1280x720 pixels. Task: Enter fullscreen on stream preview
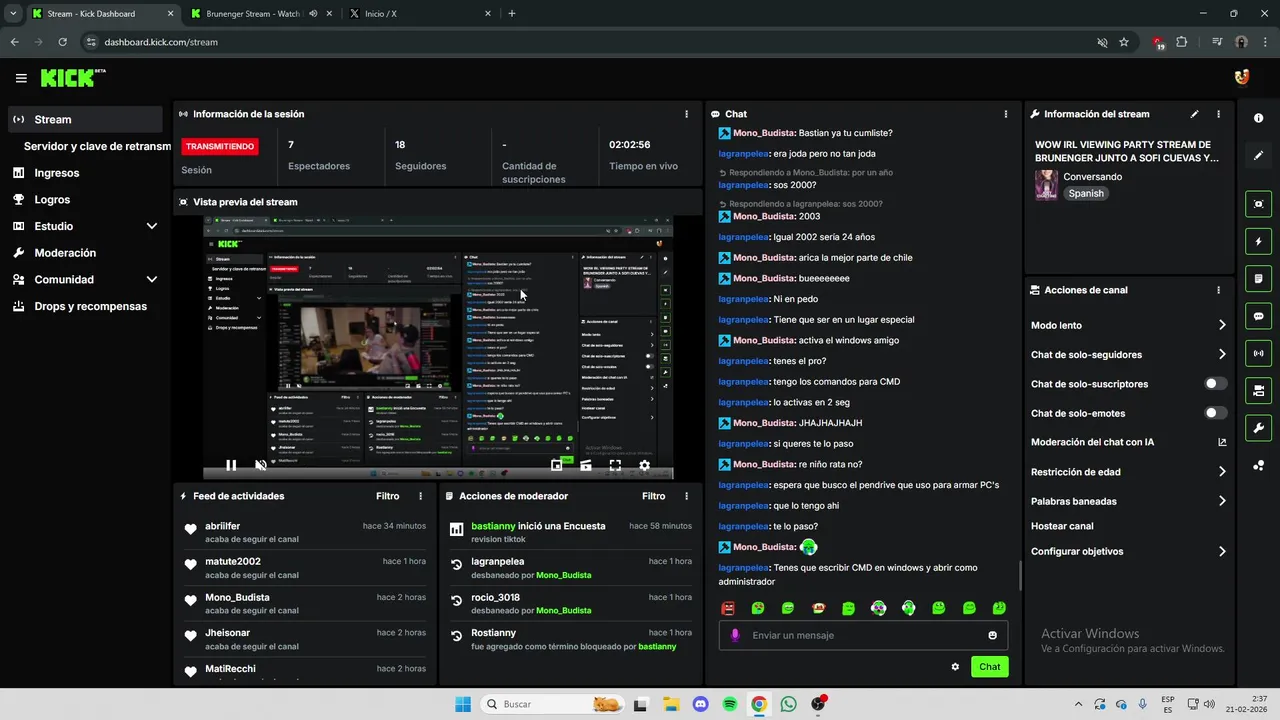click(x=615, y=465)
